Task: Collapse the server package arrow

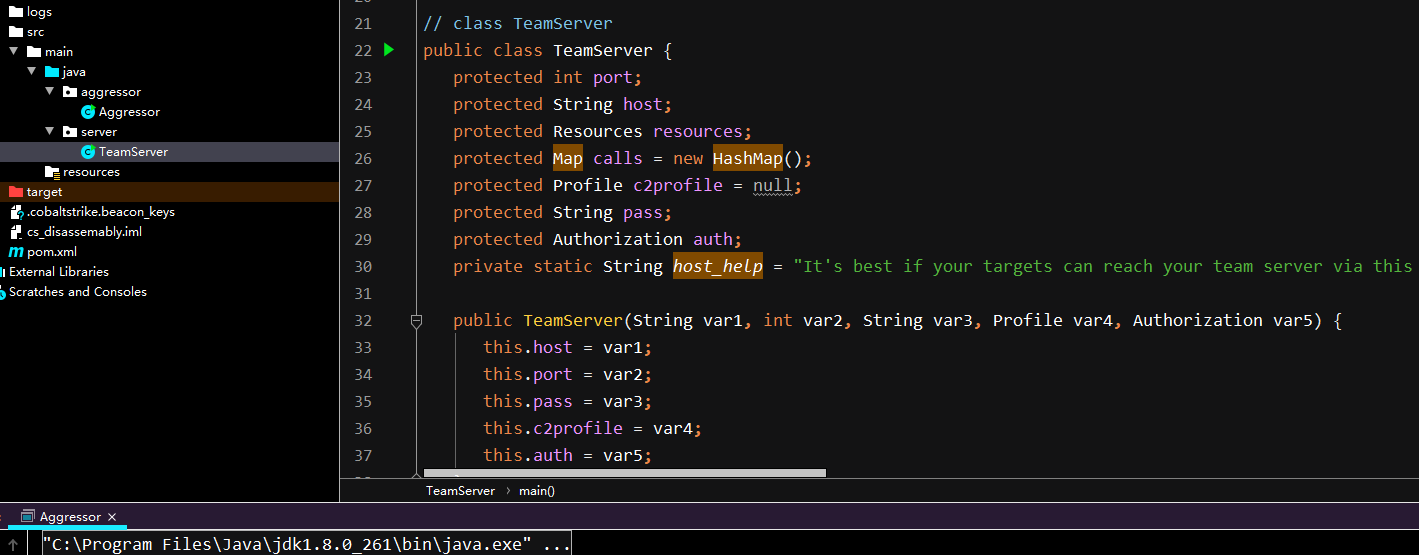Action: tap(50, 132)
